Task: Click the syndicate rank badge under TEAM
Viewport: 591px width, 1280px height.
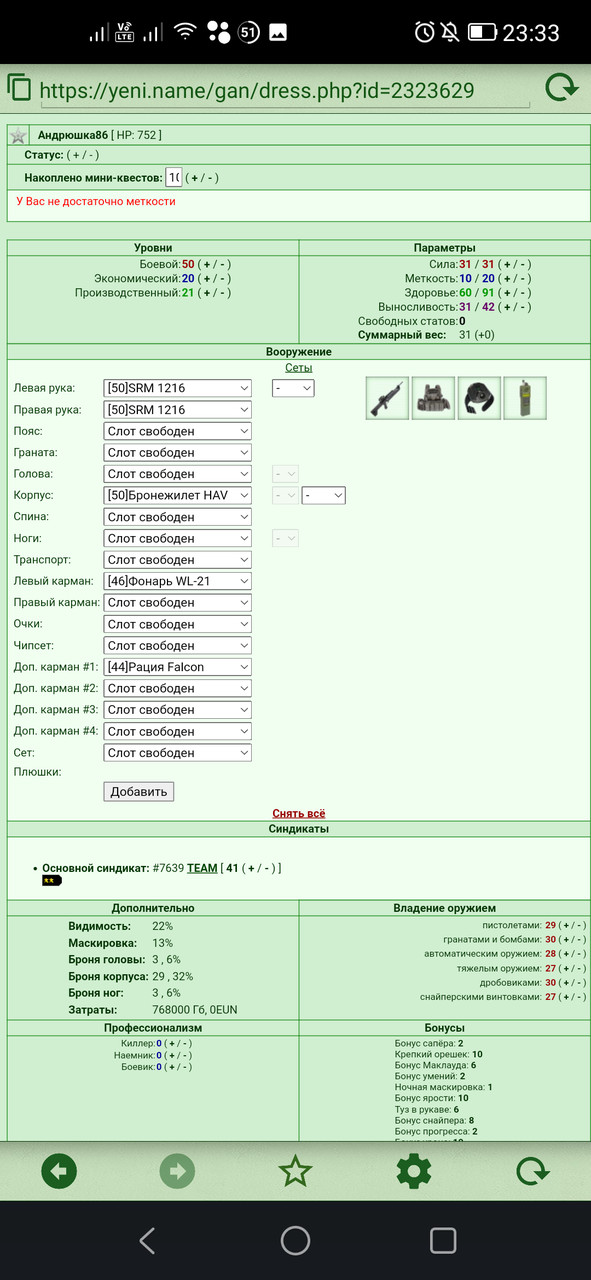Action: [51, 881]
